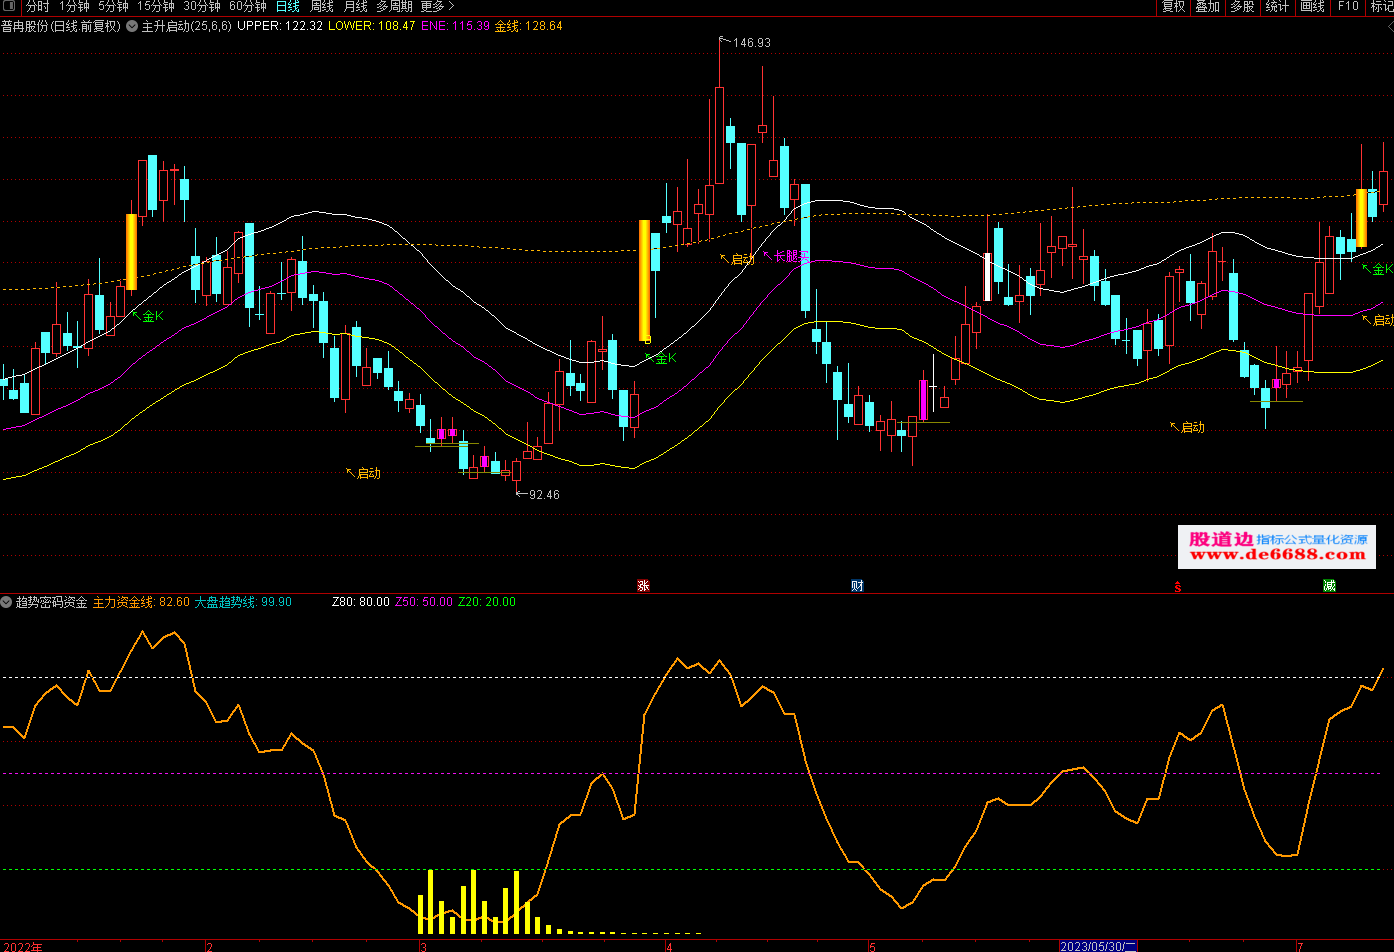Click the month 5 axis label
Screen dimensions: 1394x952
(872, 945)
